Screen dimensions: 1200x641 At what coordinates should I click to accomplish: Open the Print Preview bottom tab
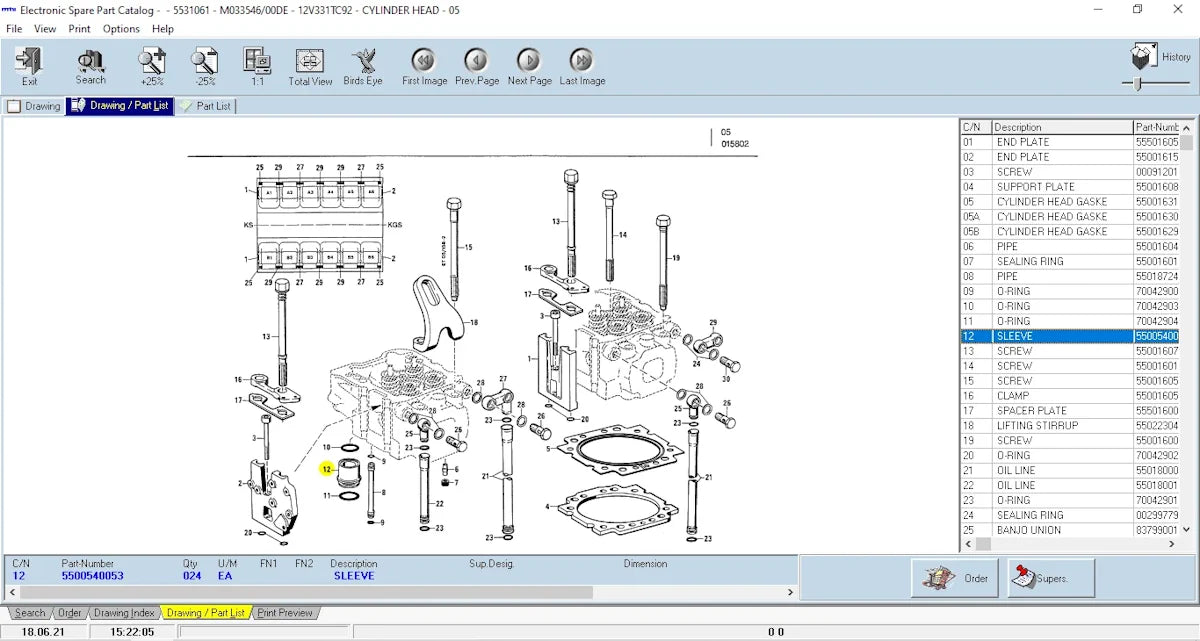(285, 613)
